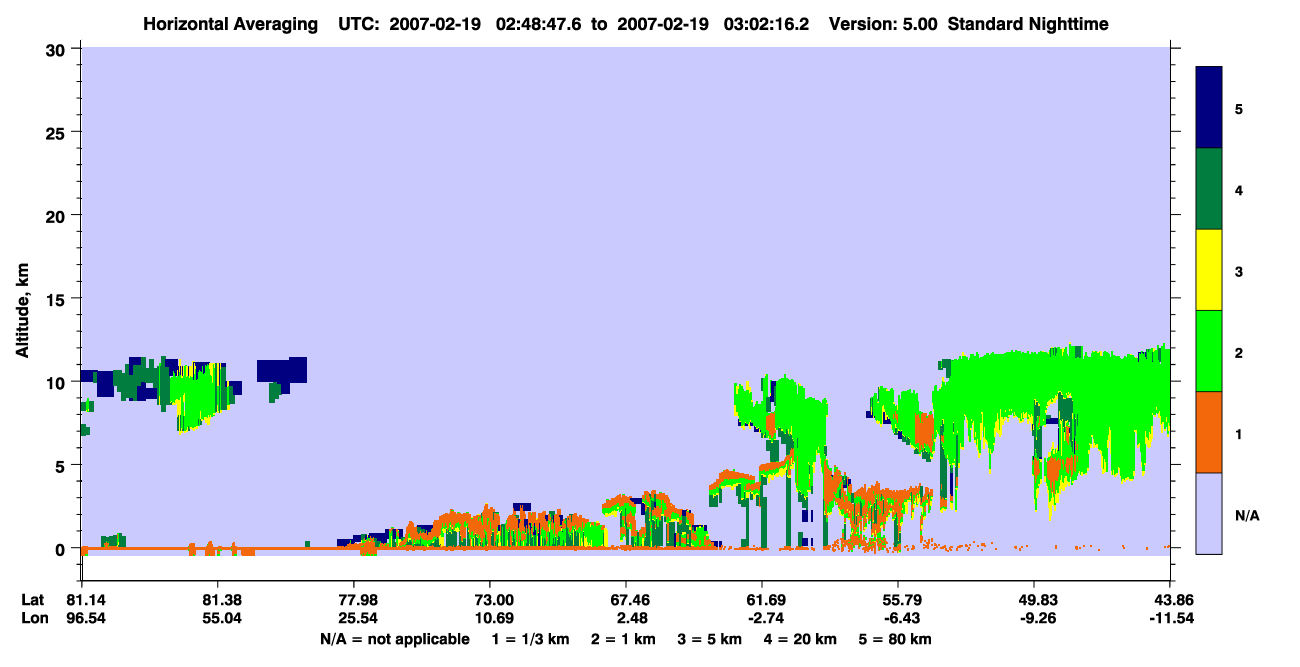The width and height of the screenshot is (1300, 667).
Task: Click the 25 altitude tick label
Action: click(x=58, y=132)
